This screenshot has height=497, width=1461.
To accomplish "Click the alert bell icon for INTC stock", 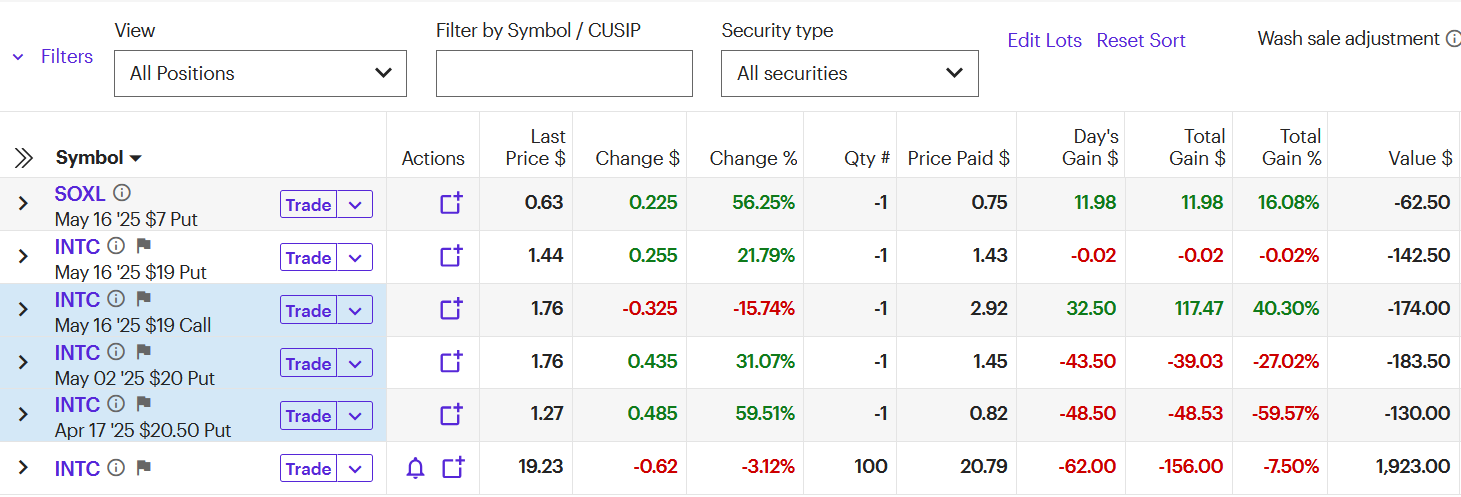I will [x=416, y=468].
